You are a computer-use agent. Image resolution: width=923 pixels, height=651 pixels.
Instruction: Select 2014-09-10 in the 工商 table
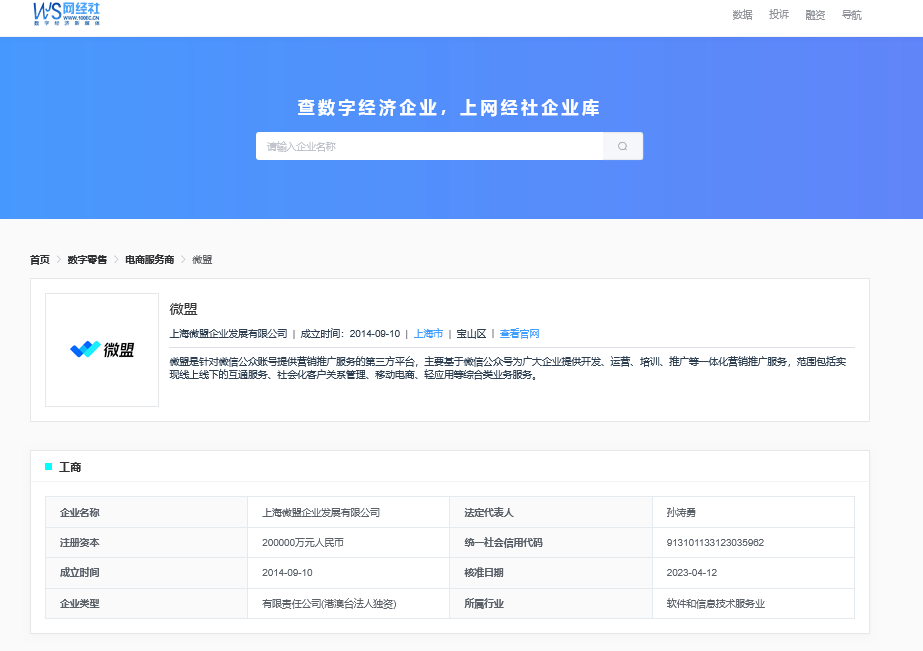coord(287,573)
